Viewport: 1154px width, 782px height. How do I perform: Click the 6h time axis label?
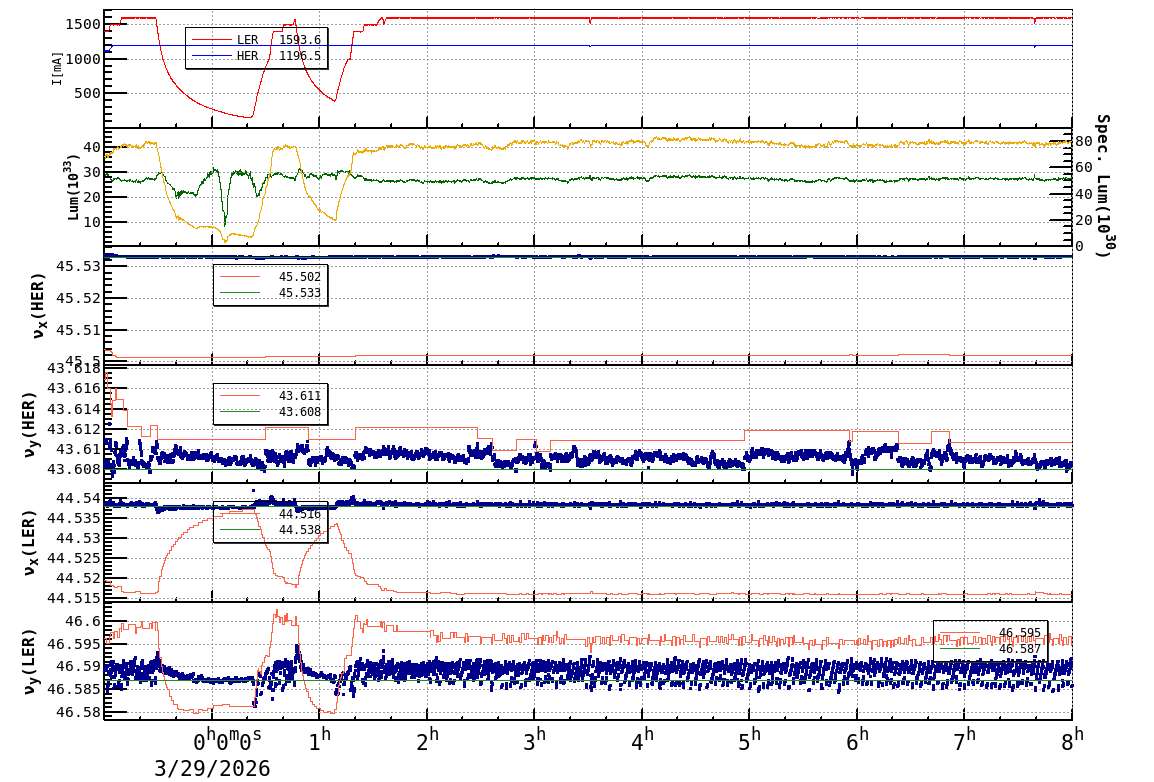click(x=857, y=741)
